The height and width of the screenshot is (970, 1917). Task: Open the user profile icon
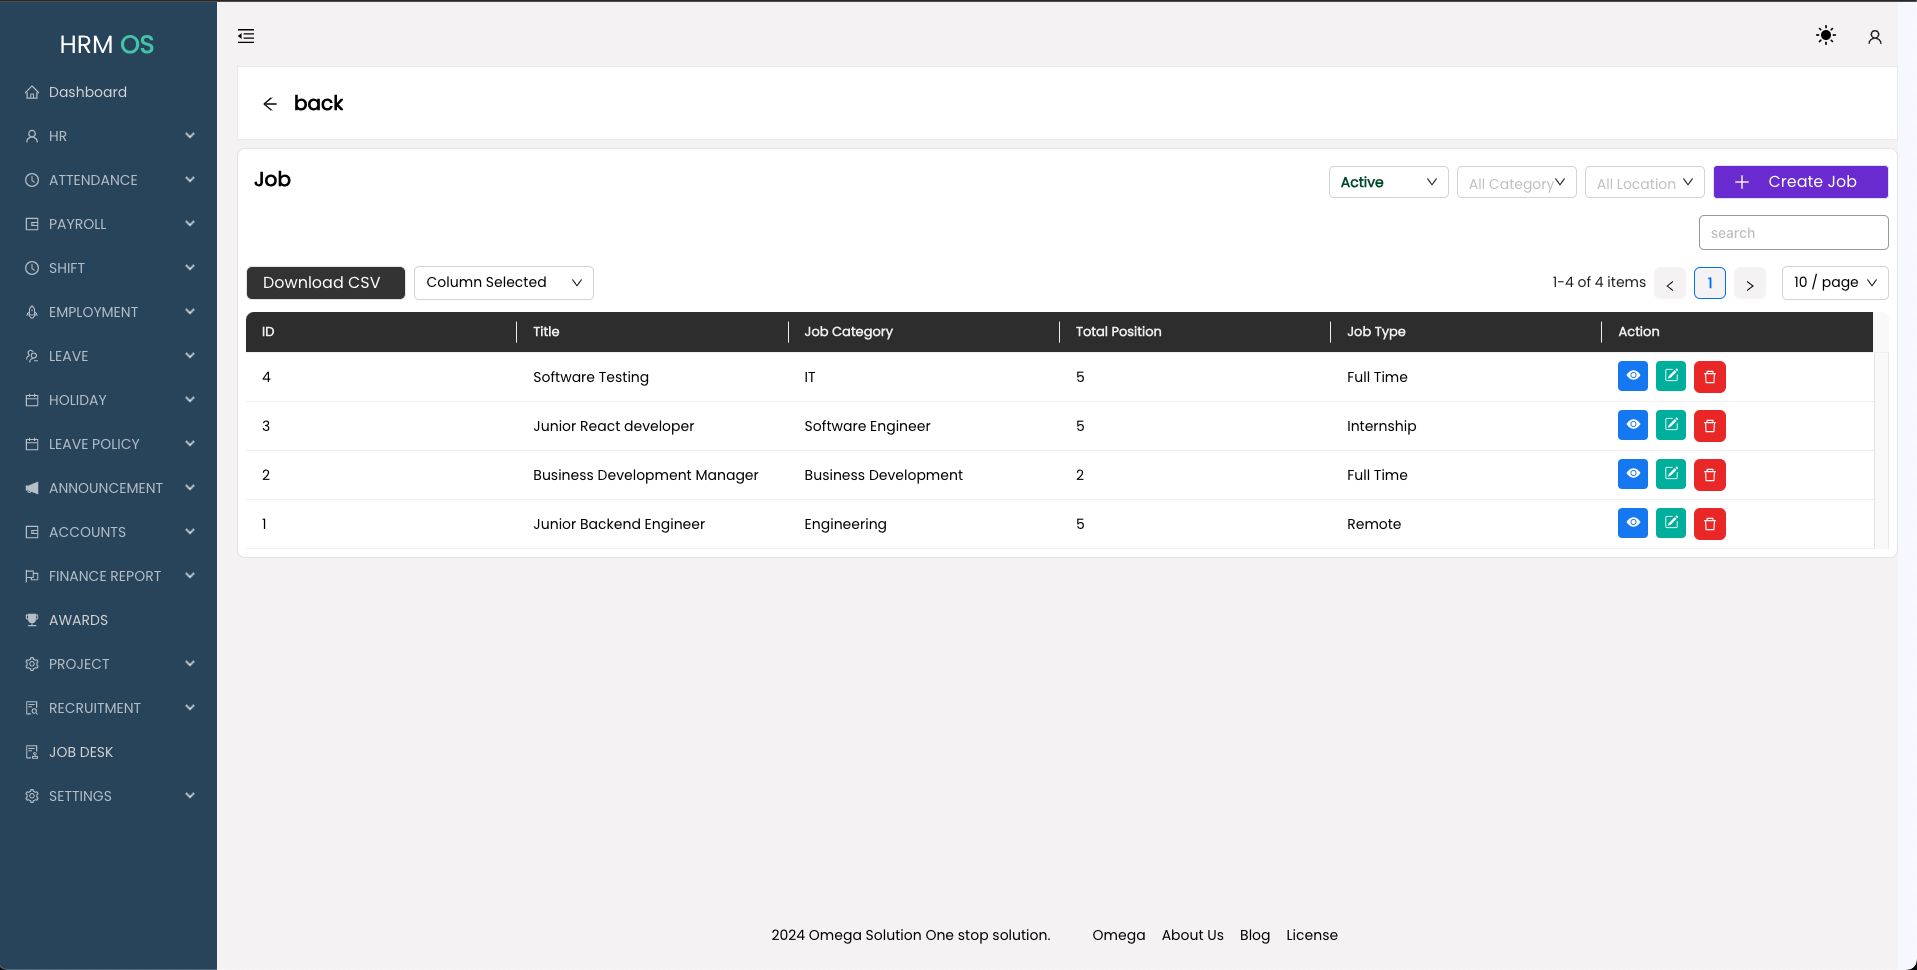[1874, 37]
